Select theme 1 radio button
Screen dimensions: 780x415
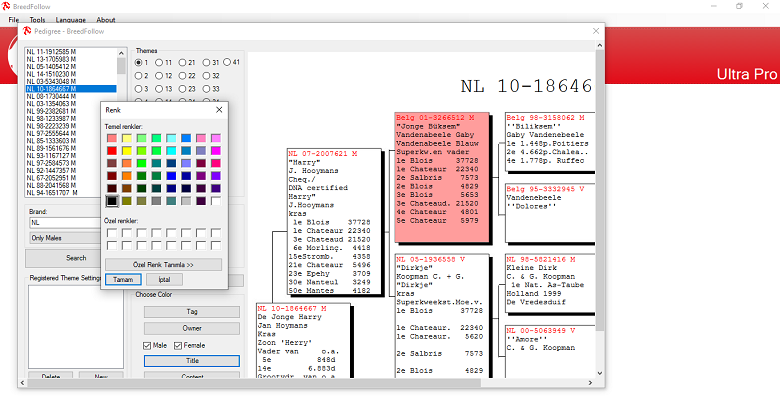pyautogui.click(x=139, y=62)
